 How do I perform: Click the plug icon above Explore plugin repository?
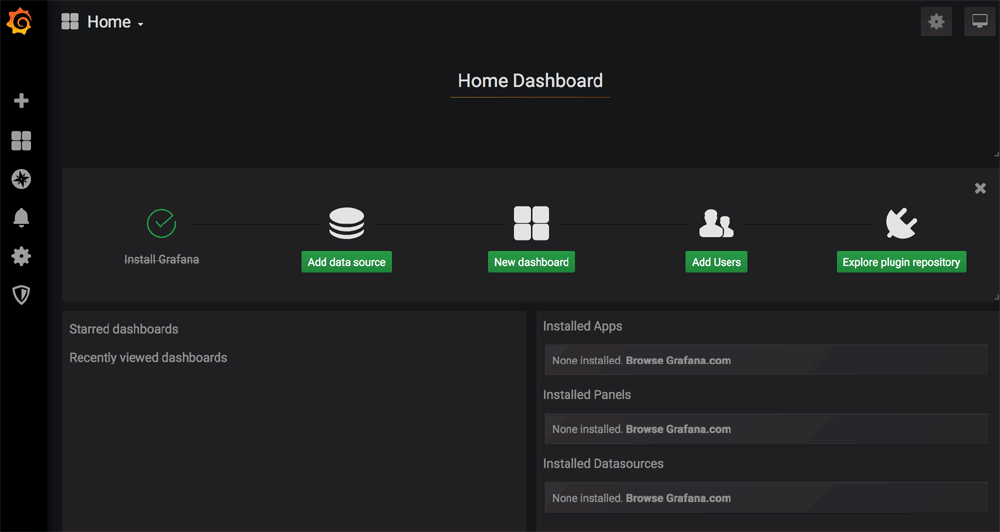click(901, 224)
